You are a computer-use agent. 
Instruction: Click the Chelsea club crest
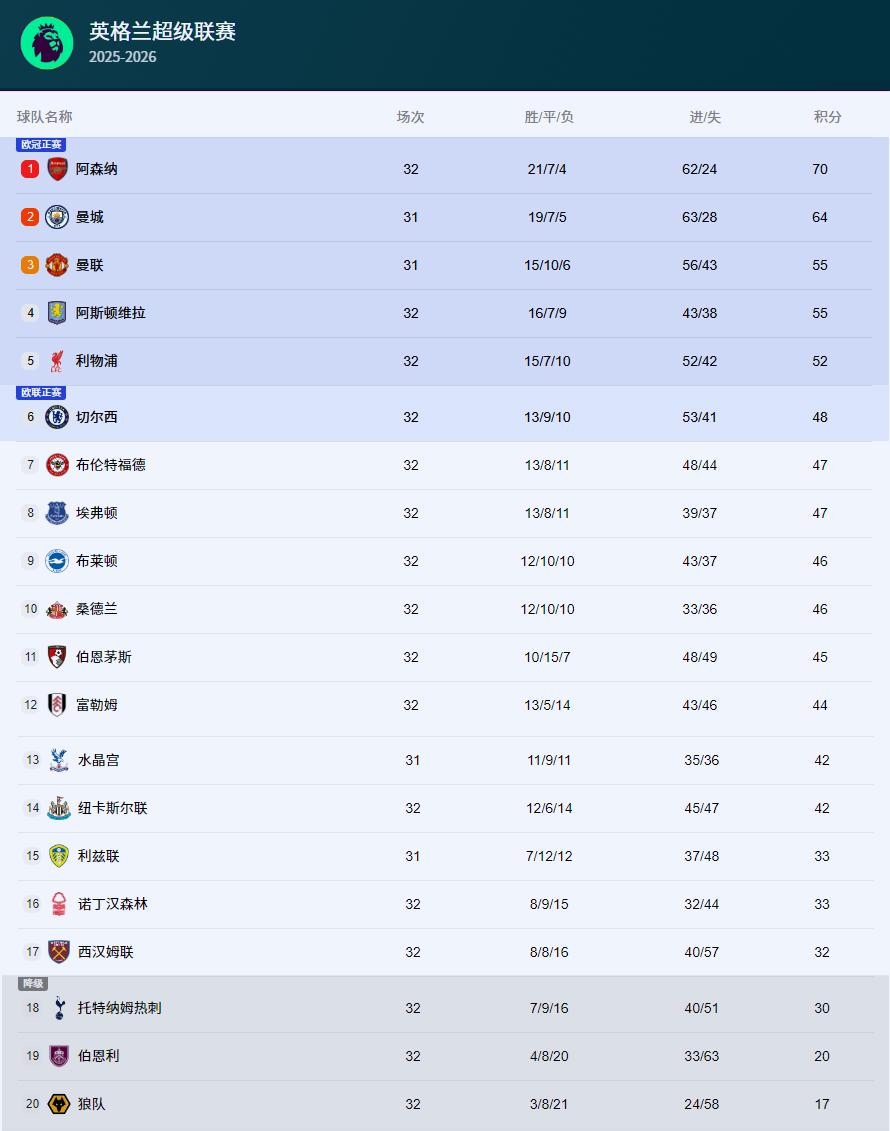click(57, 417)
